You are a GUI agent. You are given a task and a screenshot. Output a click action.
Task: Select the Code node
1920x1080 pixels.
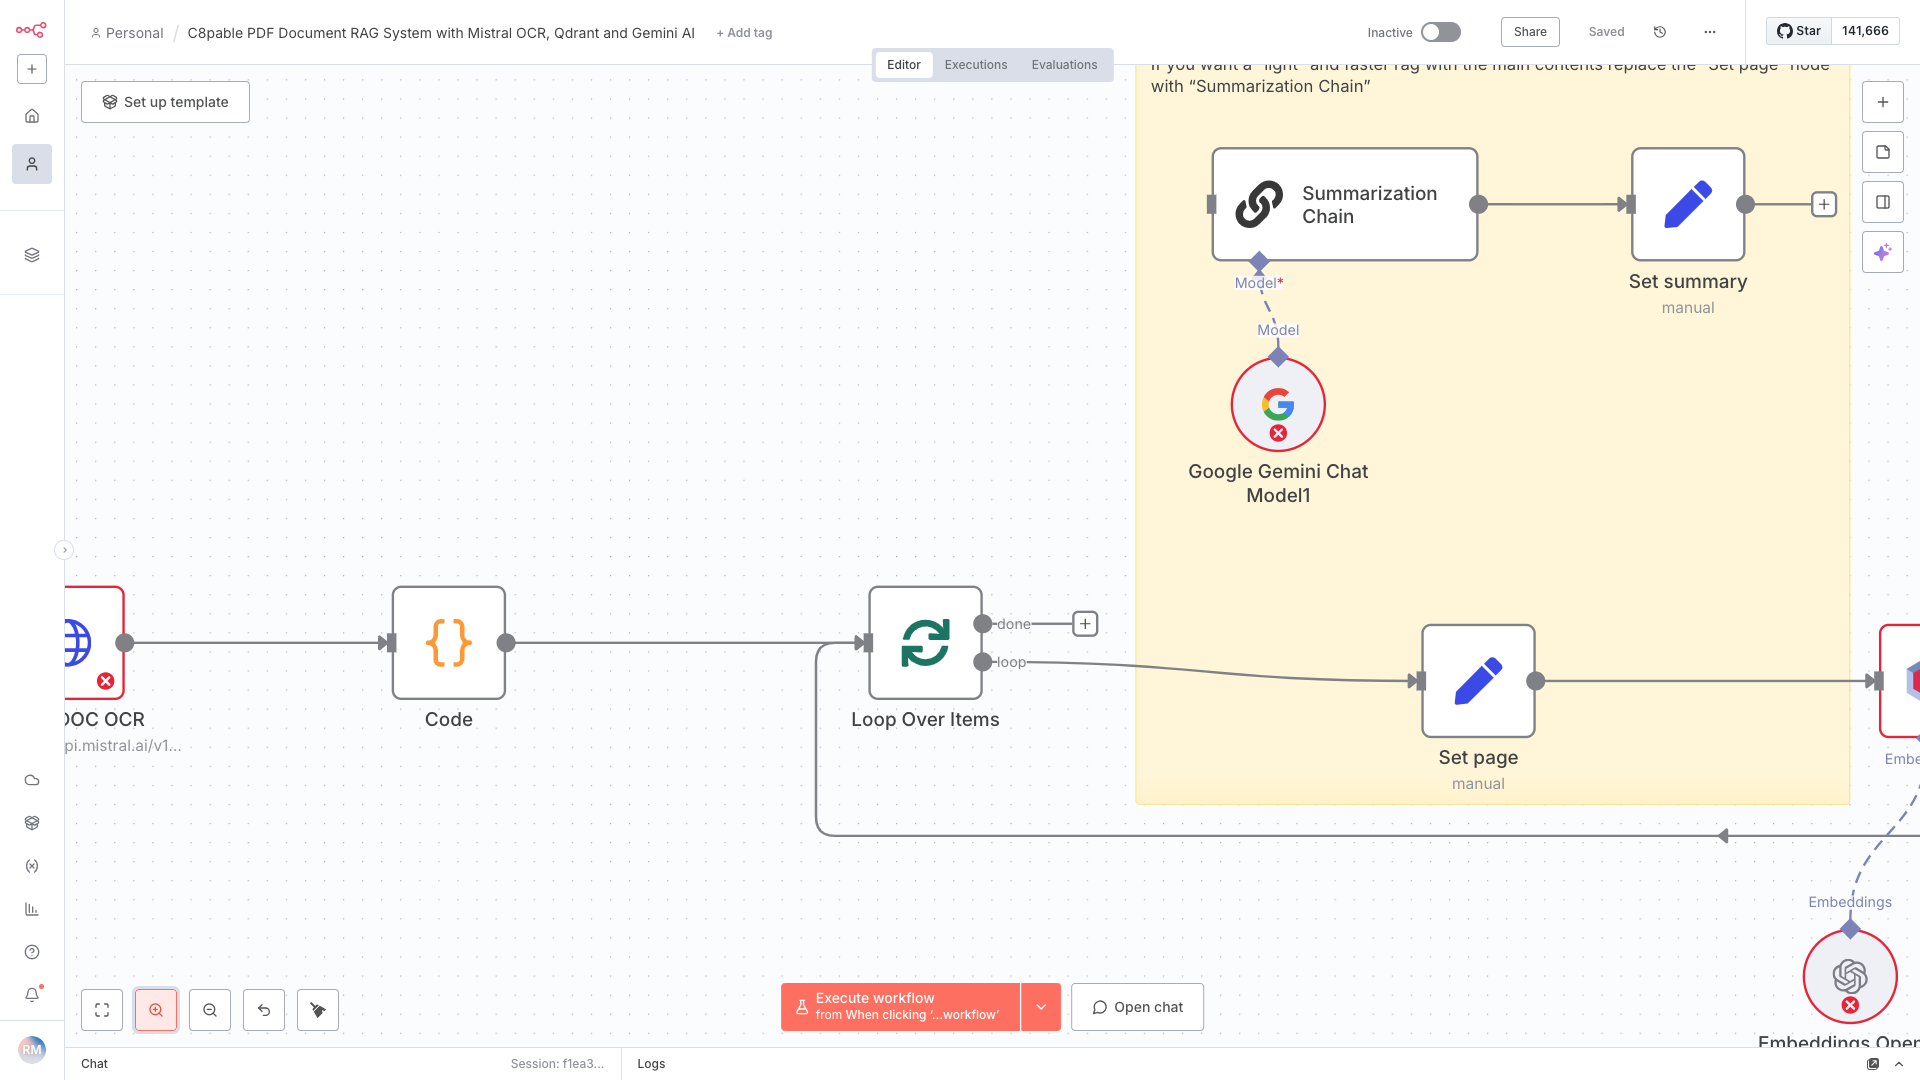[x=449, y=643]
